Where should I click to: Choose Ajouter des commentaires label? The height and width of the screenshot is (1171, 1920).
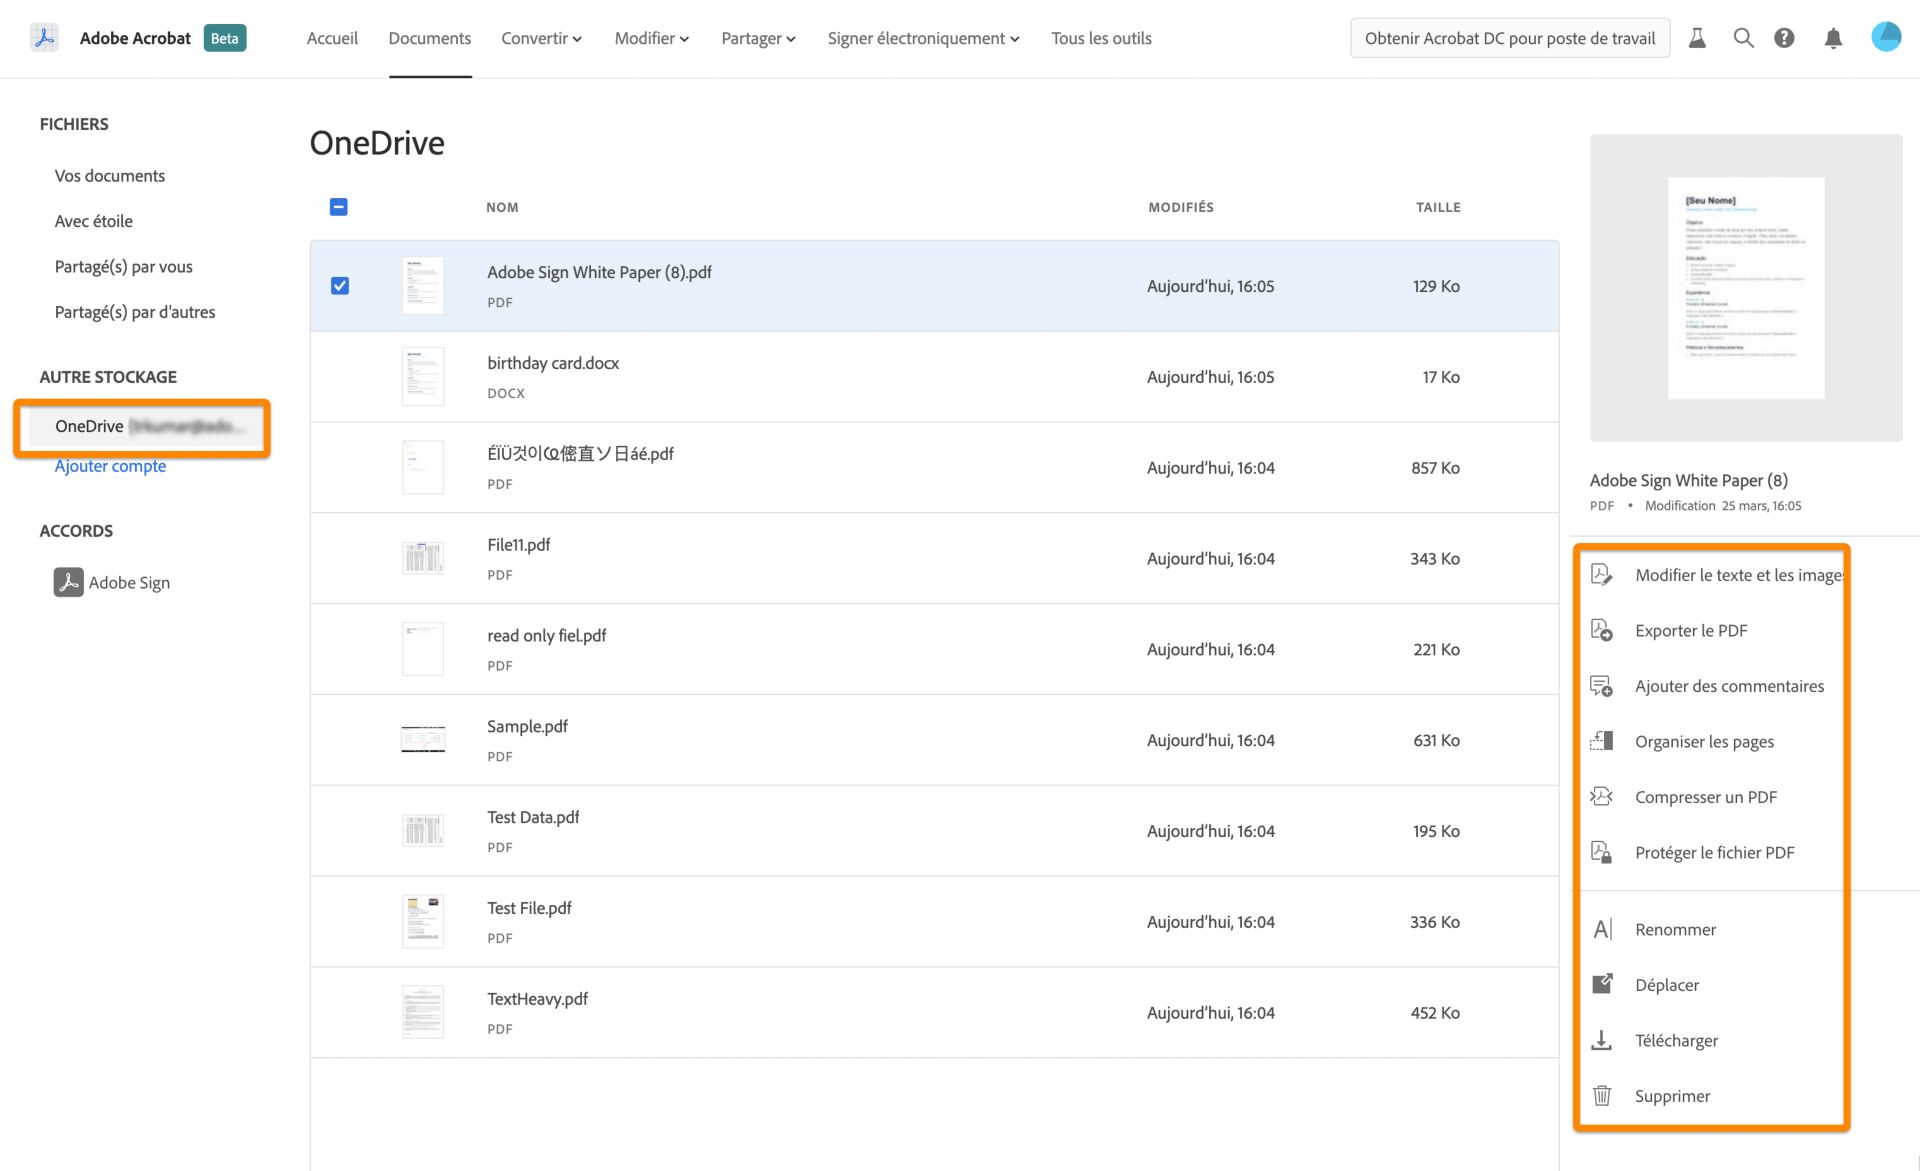pos(1729,686)
